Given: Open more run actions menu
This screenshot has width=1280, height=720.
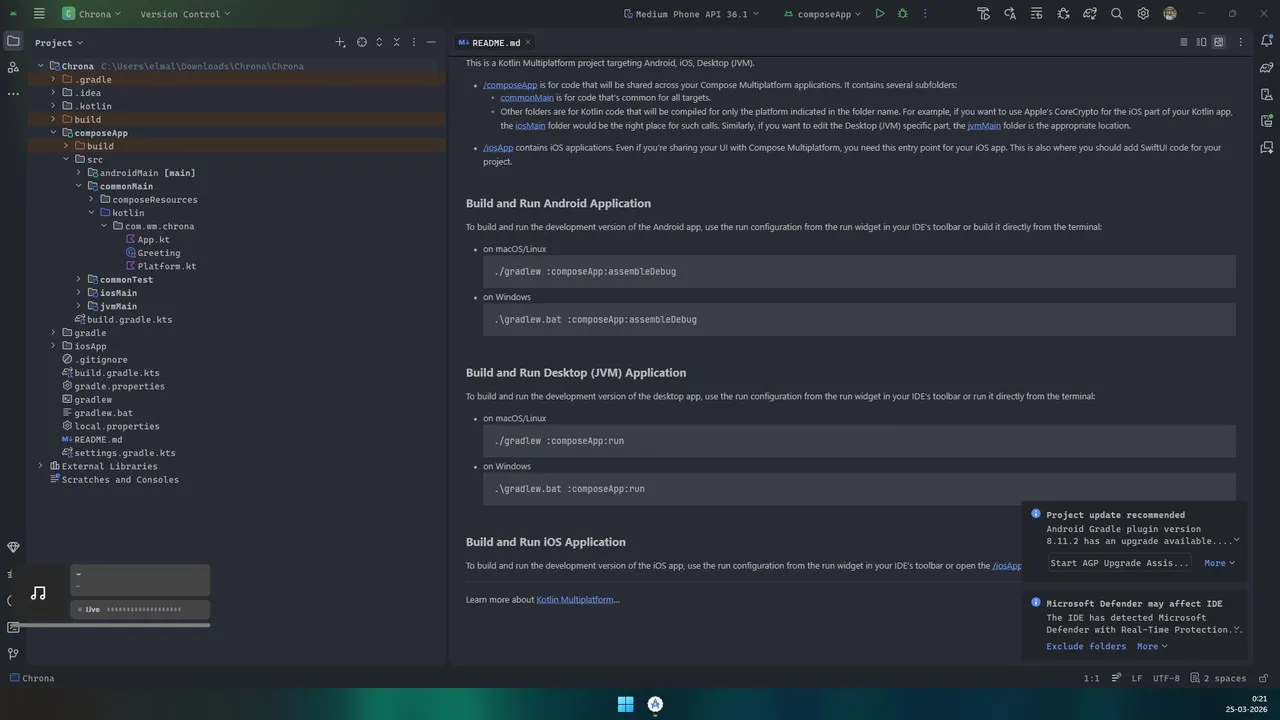Looking at the screenshot, I should (x=927, y=14).
